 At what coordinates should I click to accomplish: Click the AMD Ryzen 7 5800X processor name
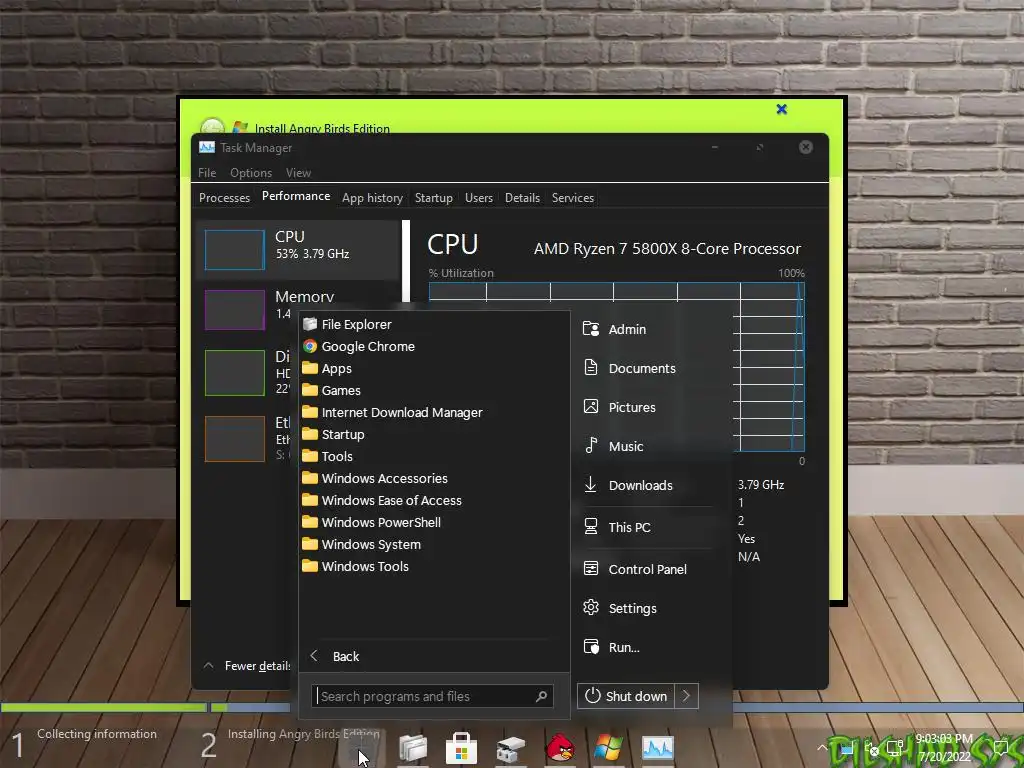click(x=667, y=249)
